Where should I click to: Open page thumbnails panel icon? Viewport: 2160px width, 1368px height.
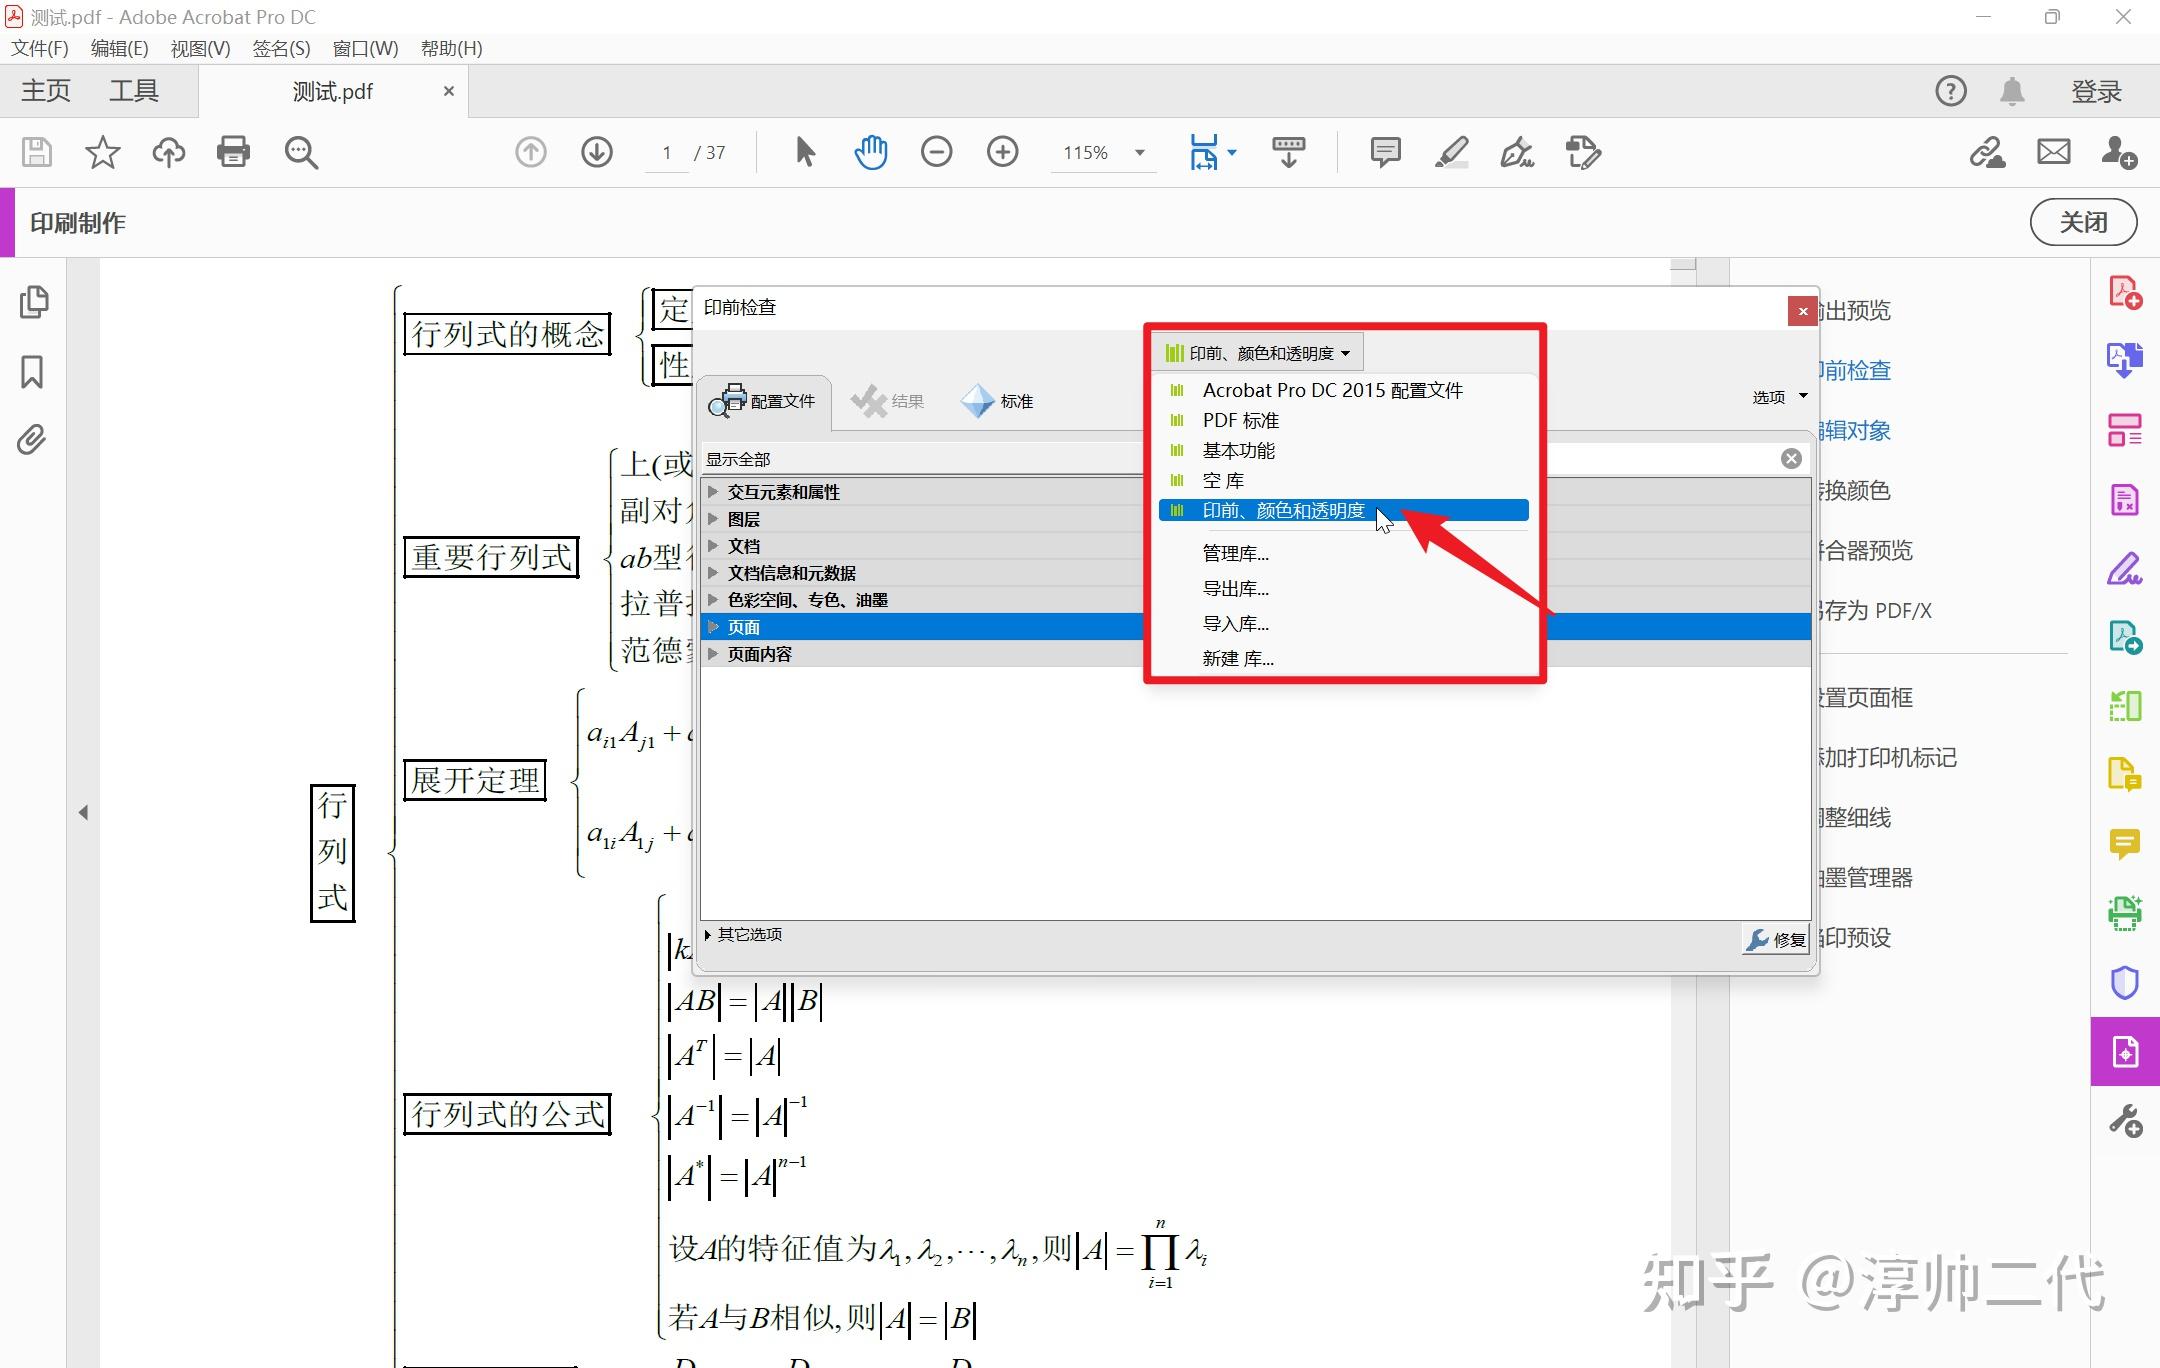34,302
